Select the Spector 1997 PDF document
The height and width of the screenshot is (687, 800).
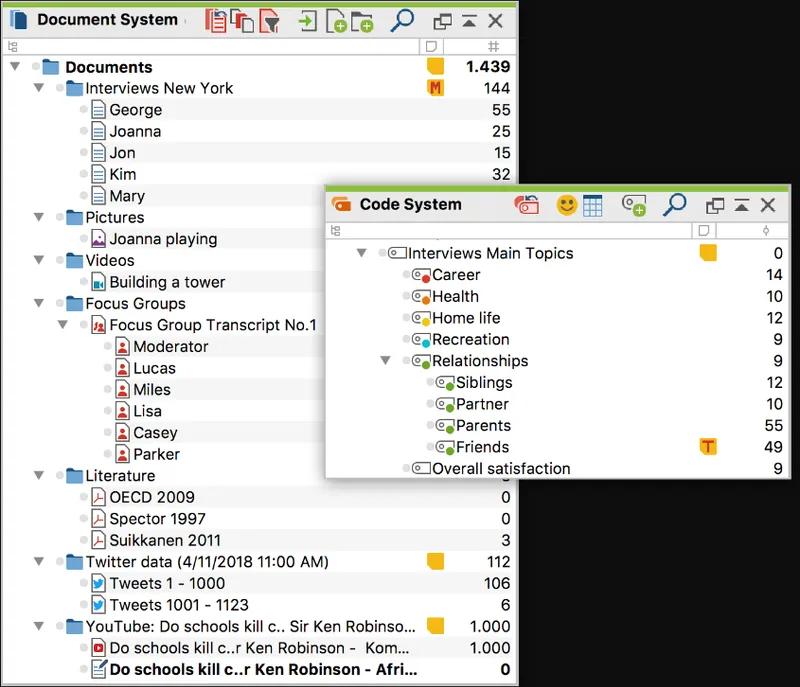pos(157,519)
